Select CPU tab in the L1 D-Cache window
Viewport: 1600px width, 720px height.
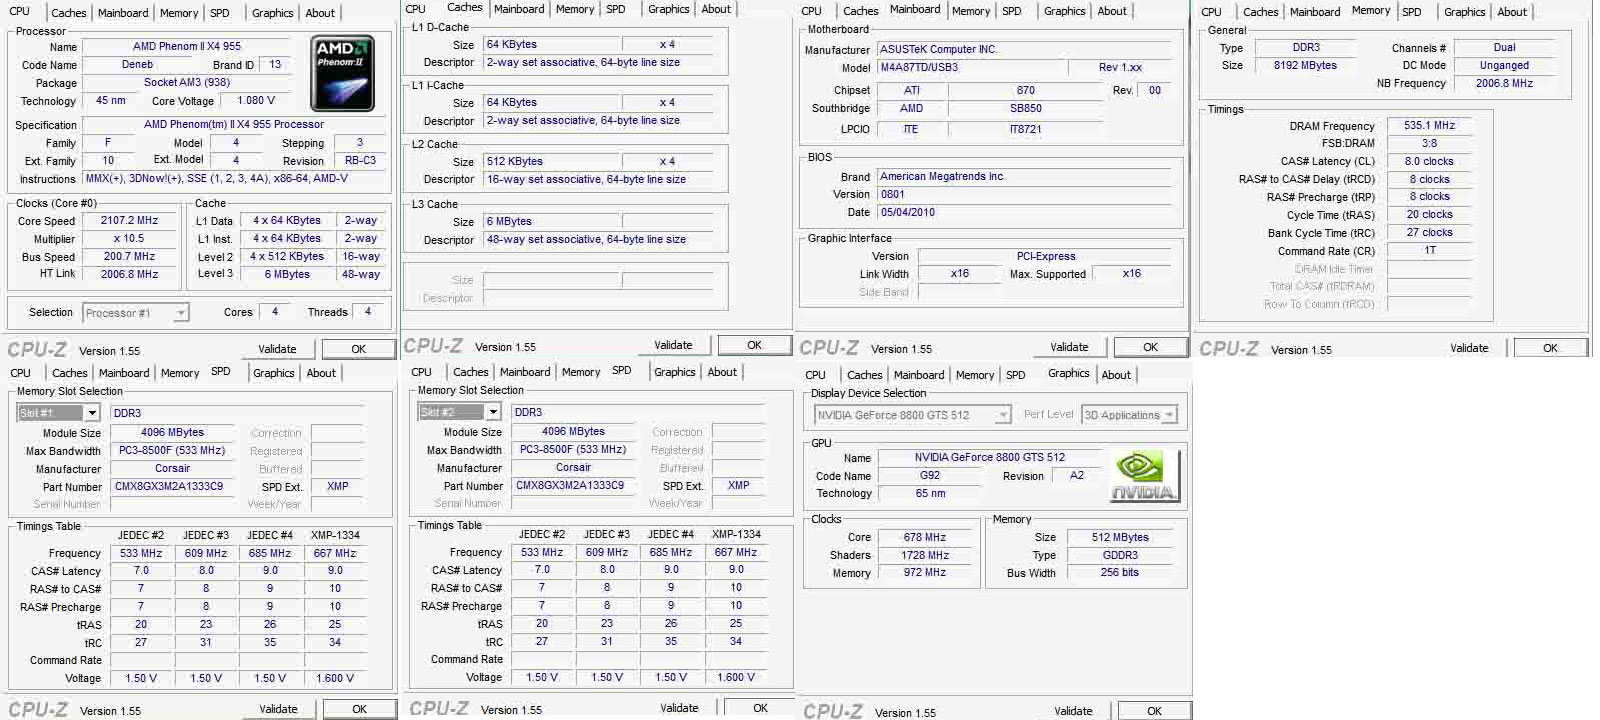tap(416, 9)
